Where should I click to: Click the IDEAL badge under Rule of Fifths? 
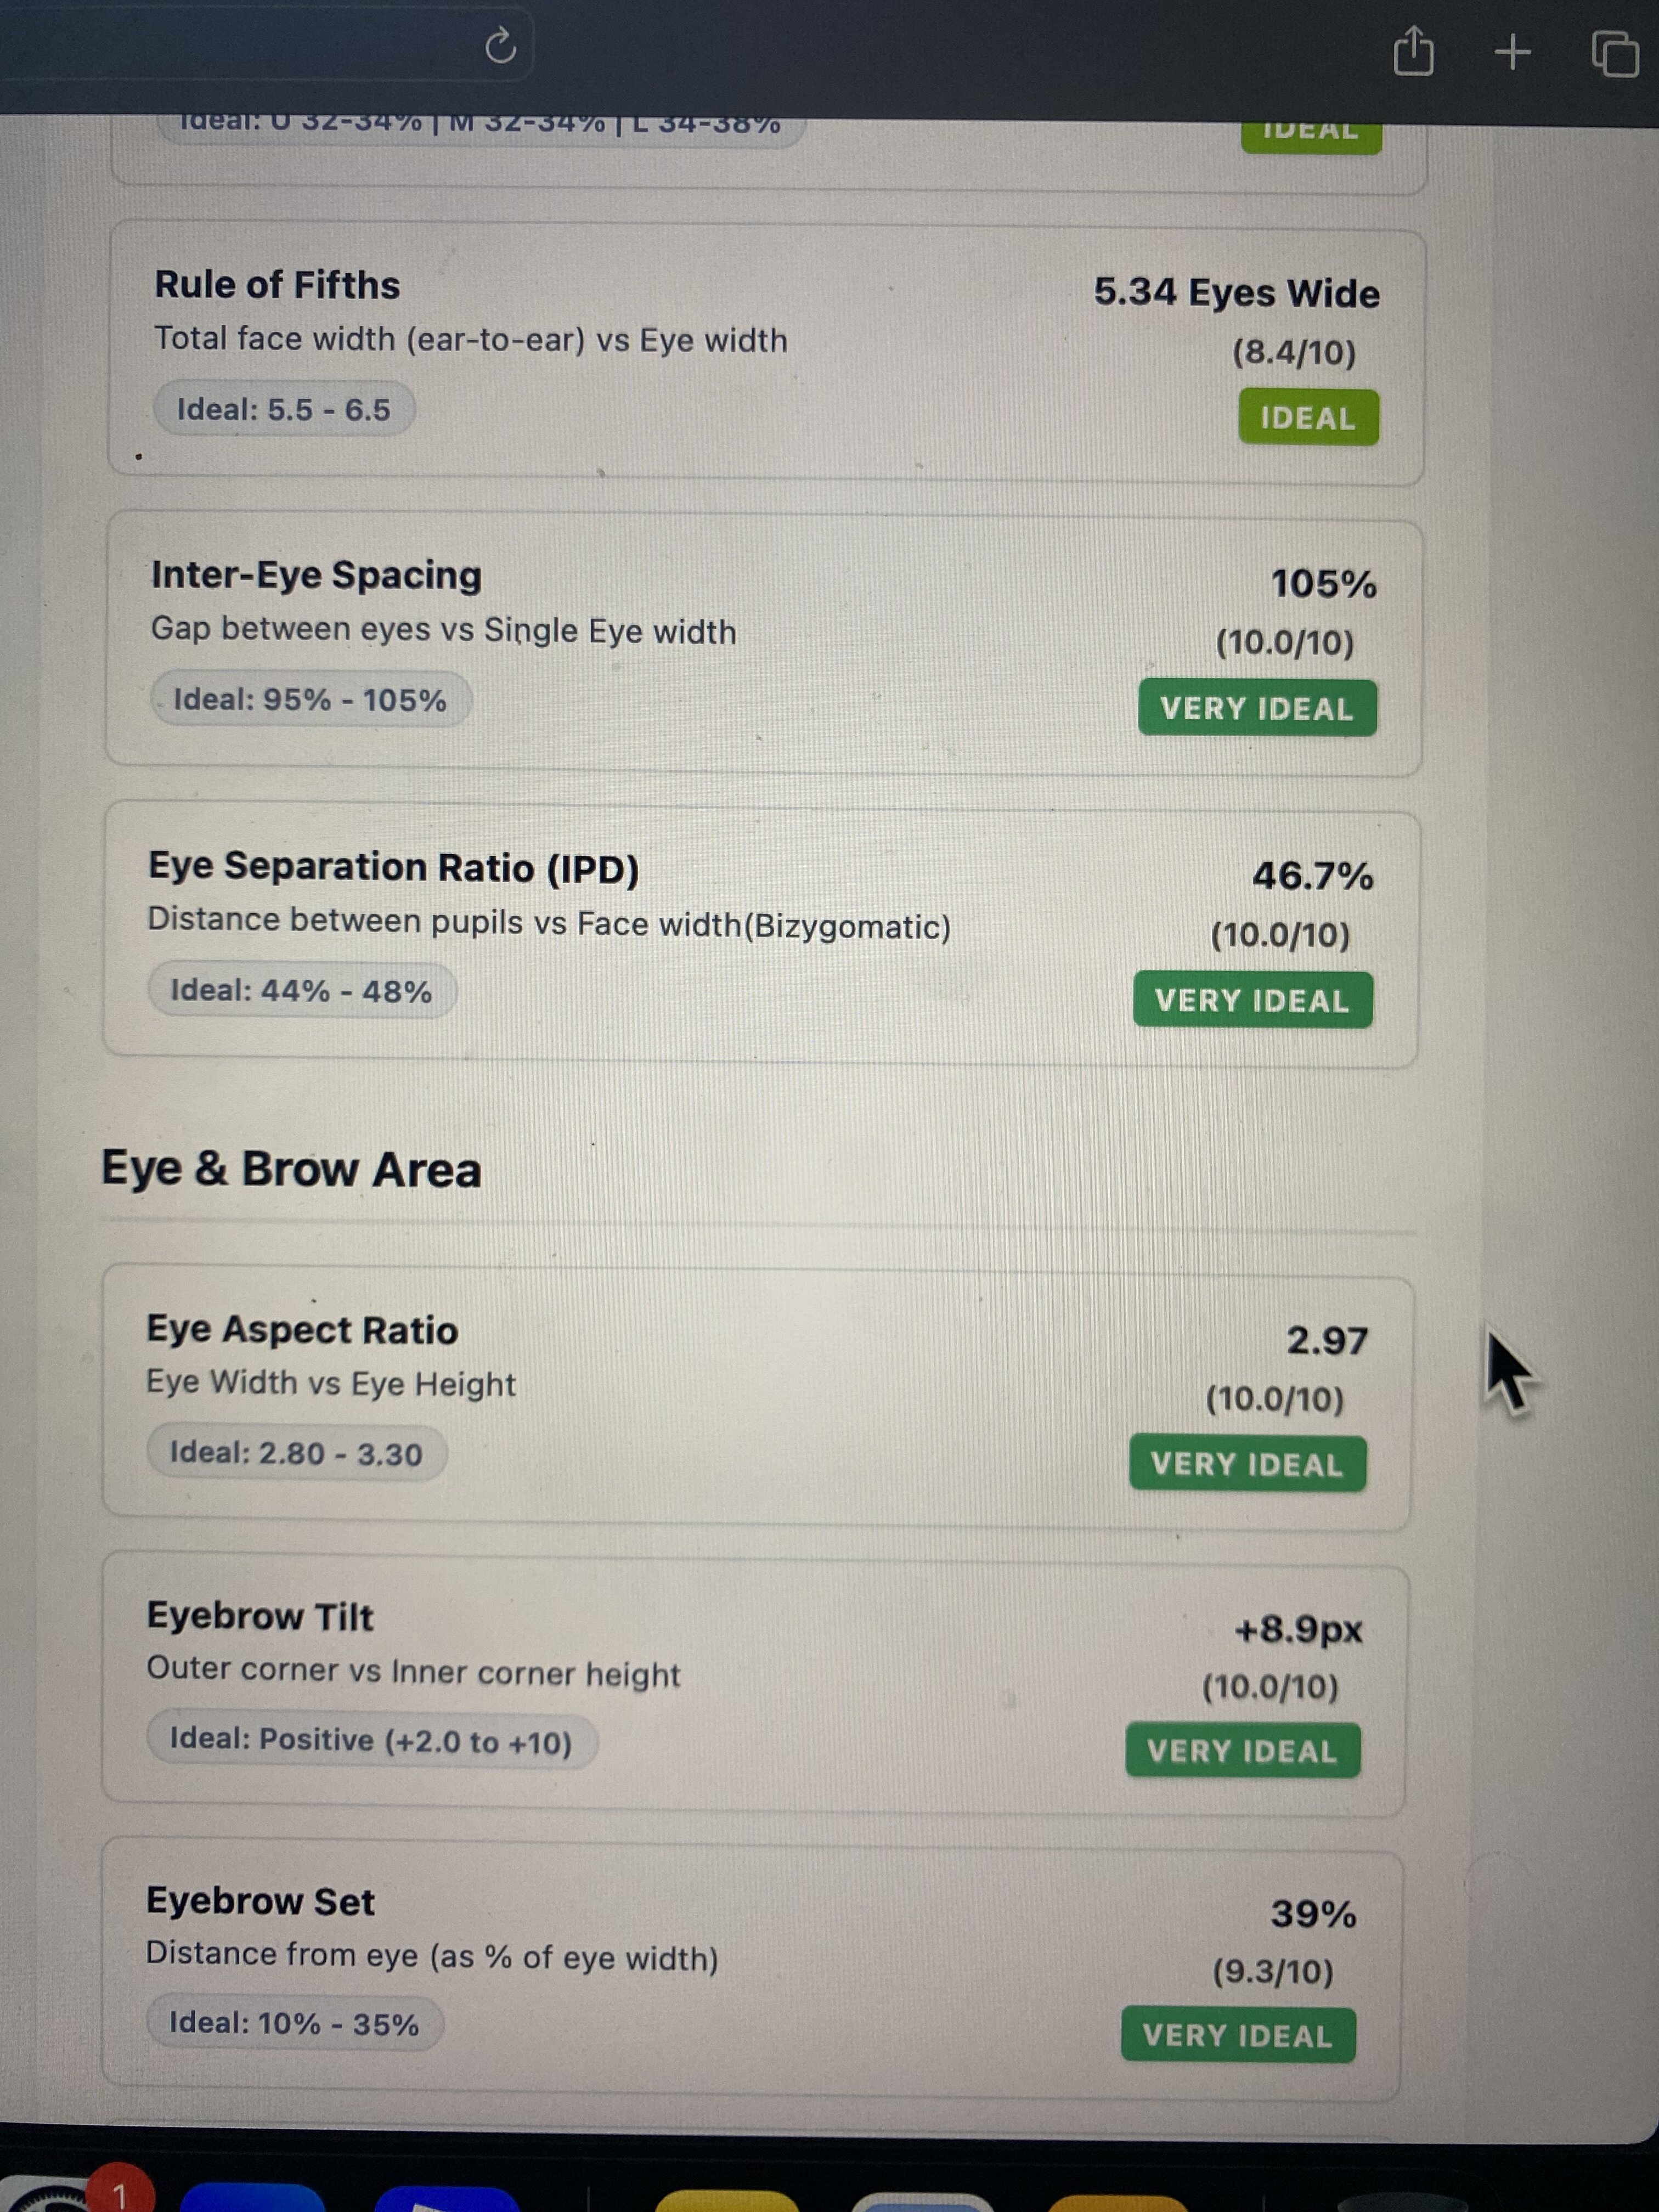click(1308, 418)
